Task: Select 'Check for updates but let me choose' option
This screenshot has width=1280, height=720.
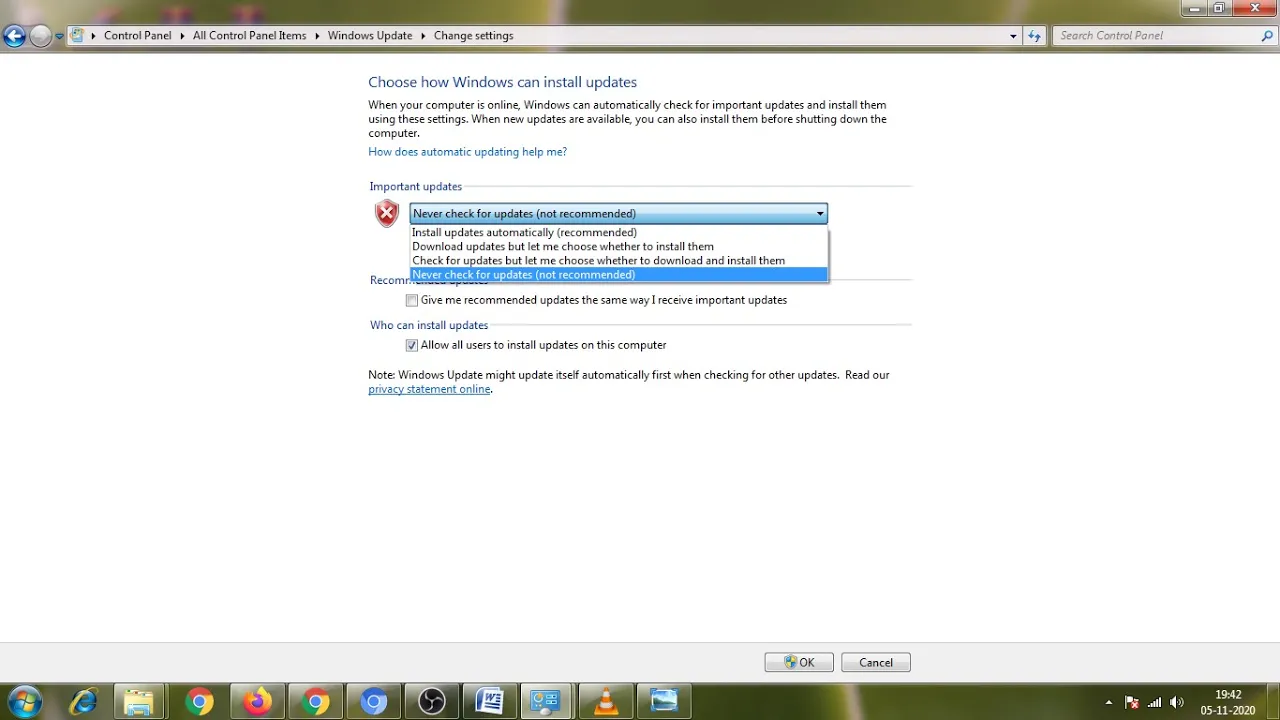Action: pos(619,260)
